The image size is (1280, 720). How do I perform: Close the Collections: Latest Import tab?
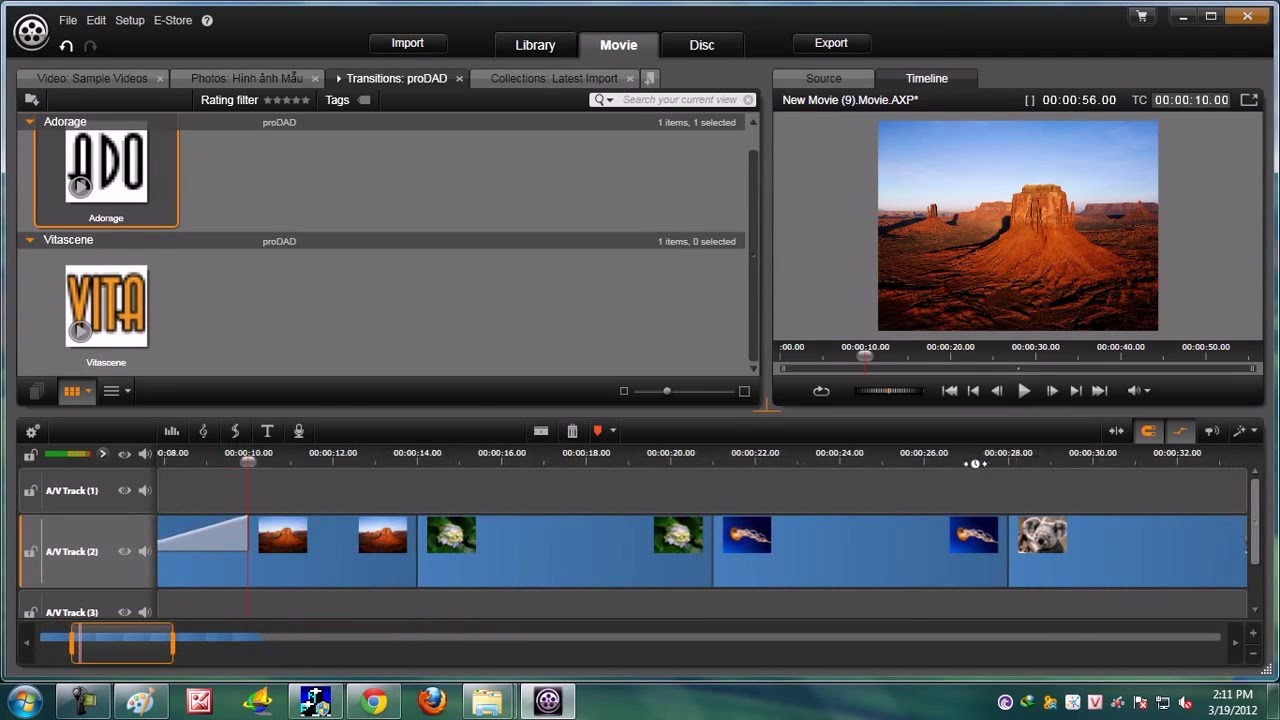631,78
